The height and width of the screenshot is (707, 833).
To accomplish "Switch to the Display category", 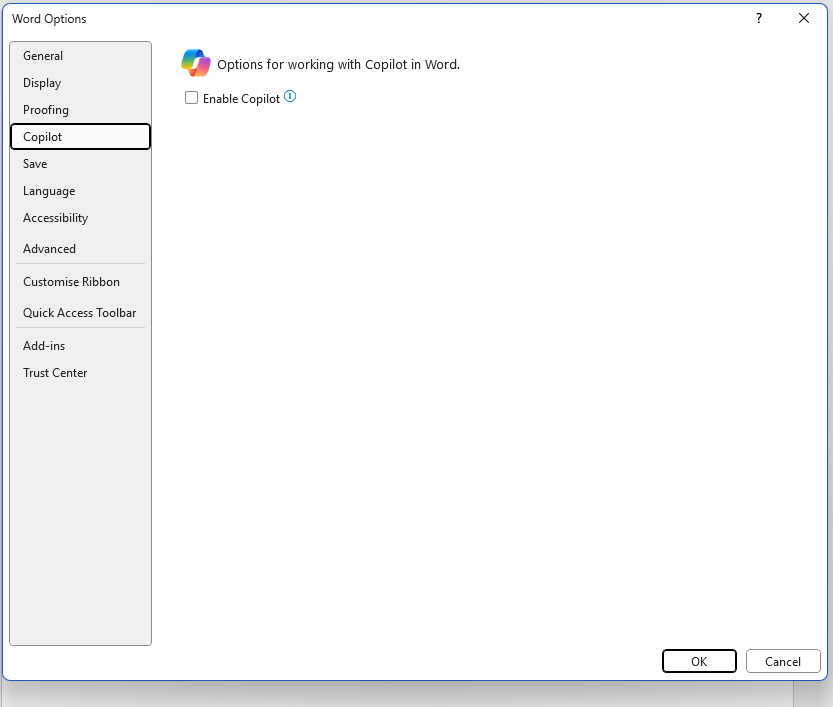I will click(81, 83).
